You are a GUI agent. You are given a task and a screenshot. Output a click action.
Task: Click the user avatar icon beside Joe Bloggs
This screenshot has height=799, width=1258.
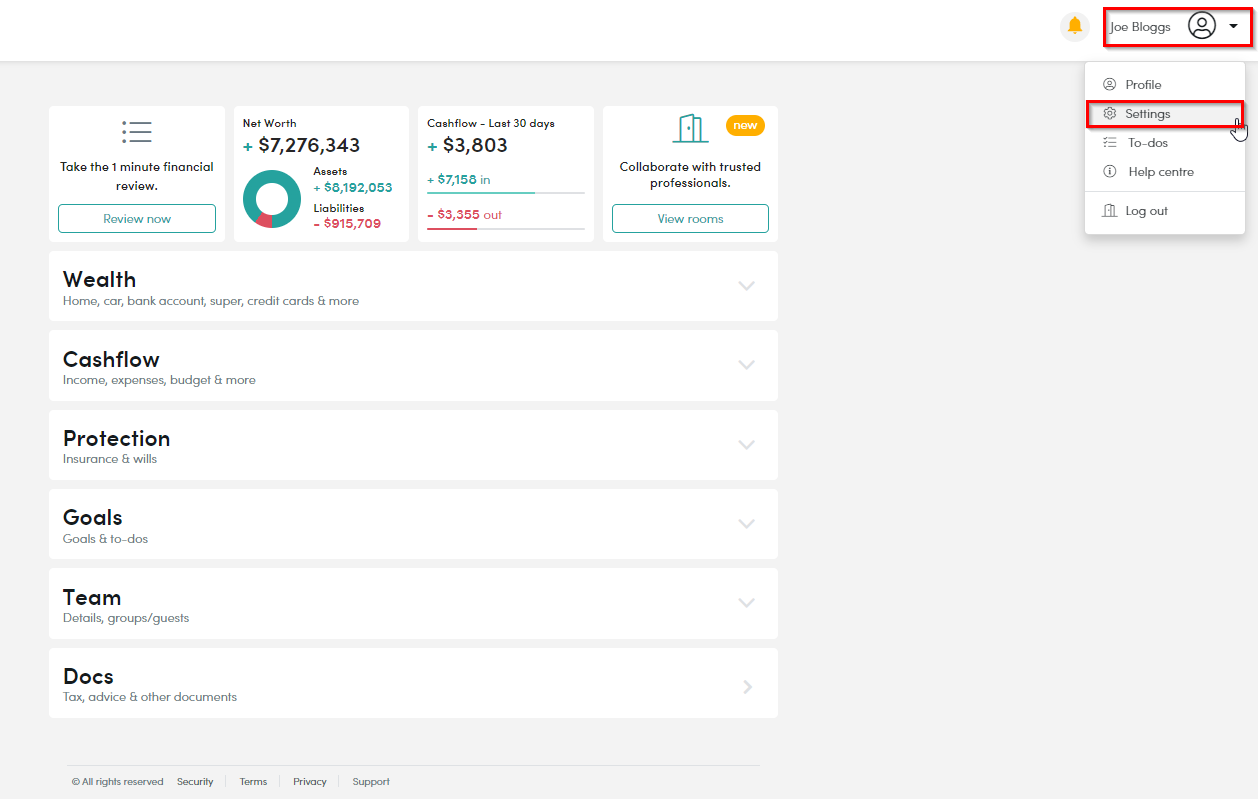[x=1202, y=26]
